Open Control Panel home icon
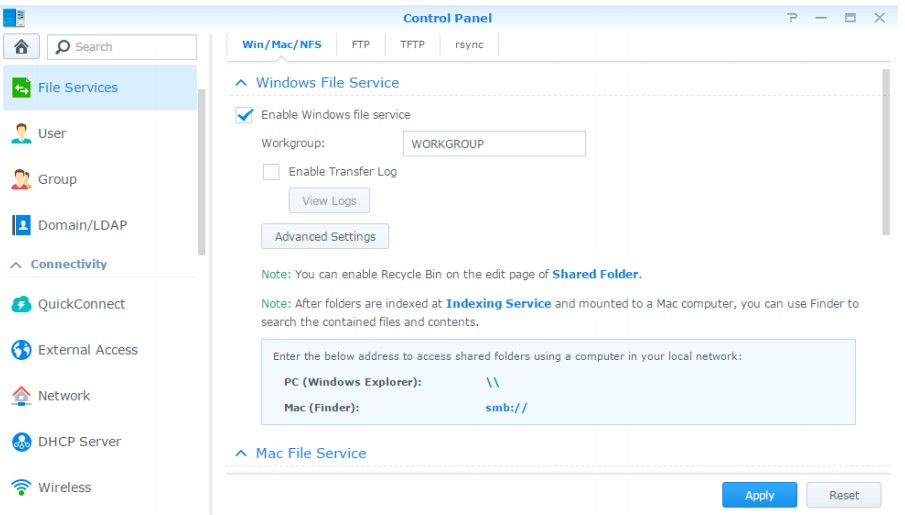 coord(21,47)
